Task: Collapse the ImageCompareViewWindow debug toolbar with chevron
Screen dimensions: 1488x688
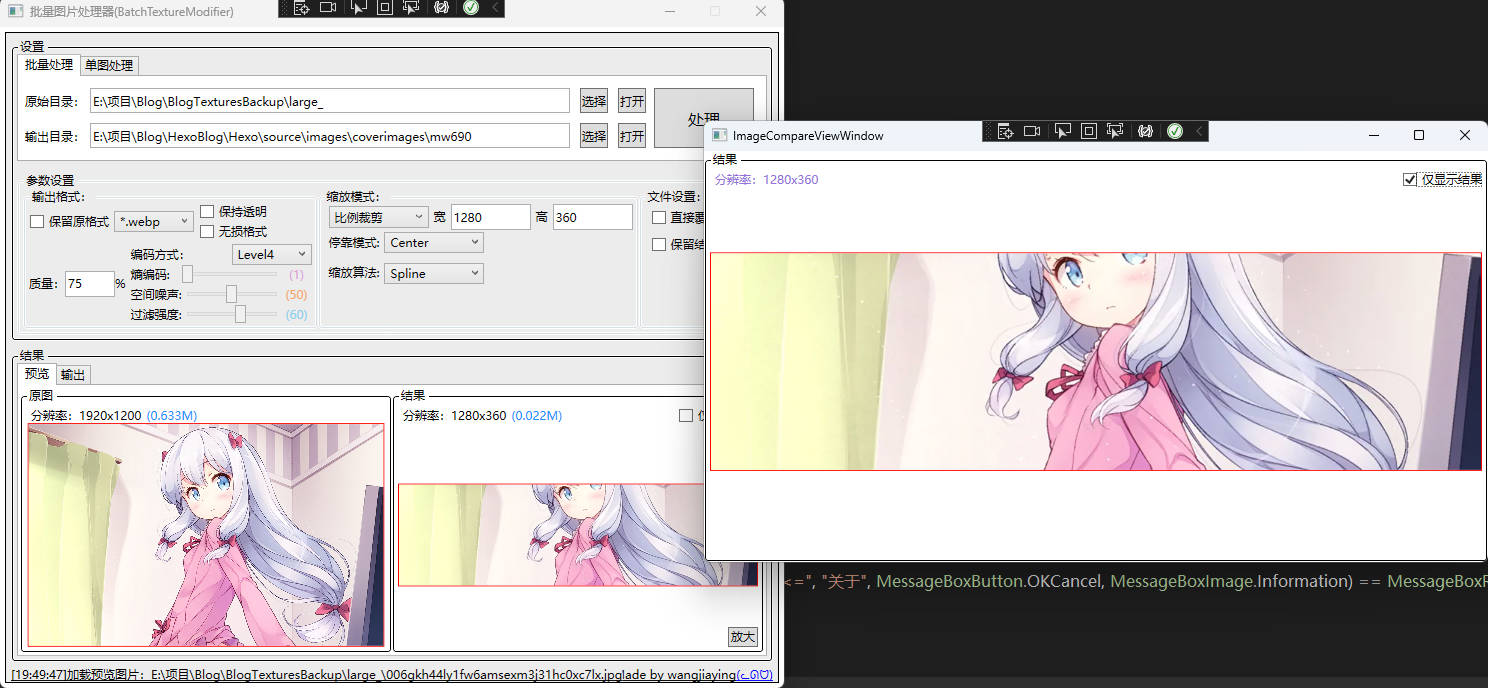Action: pos(1199,131)
